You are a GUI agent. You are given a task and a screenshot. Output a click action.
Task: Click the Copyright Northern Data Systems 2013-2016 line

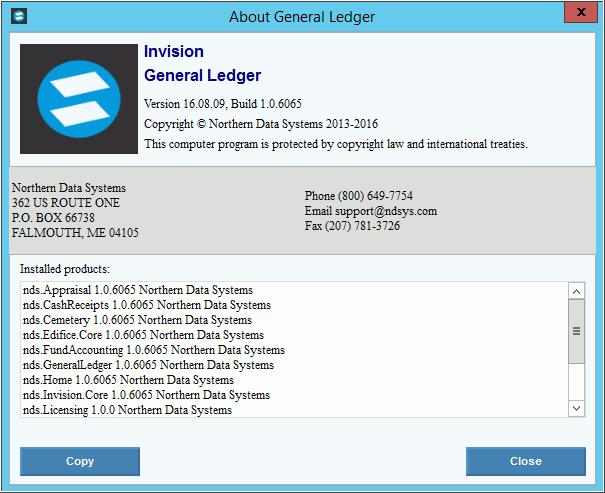[261, 124]
